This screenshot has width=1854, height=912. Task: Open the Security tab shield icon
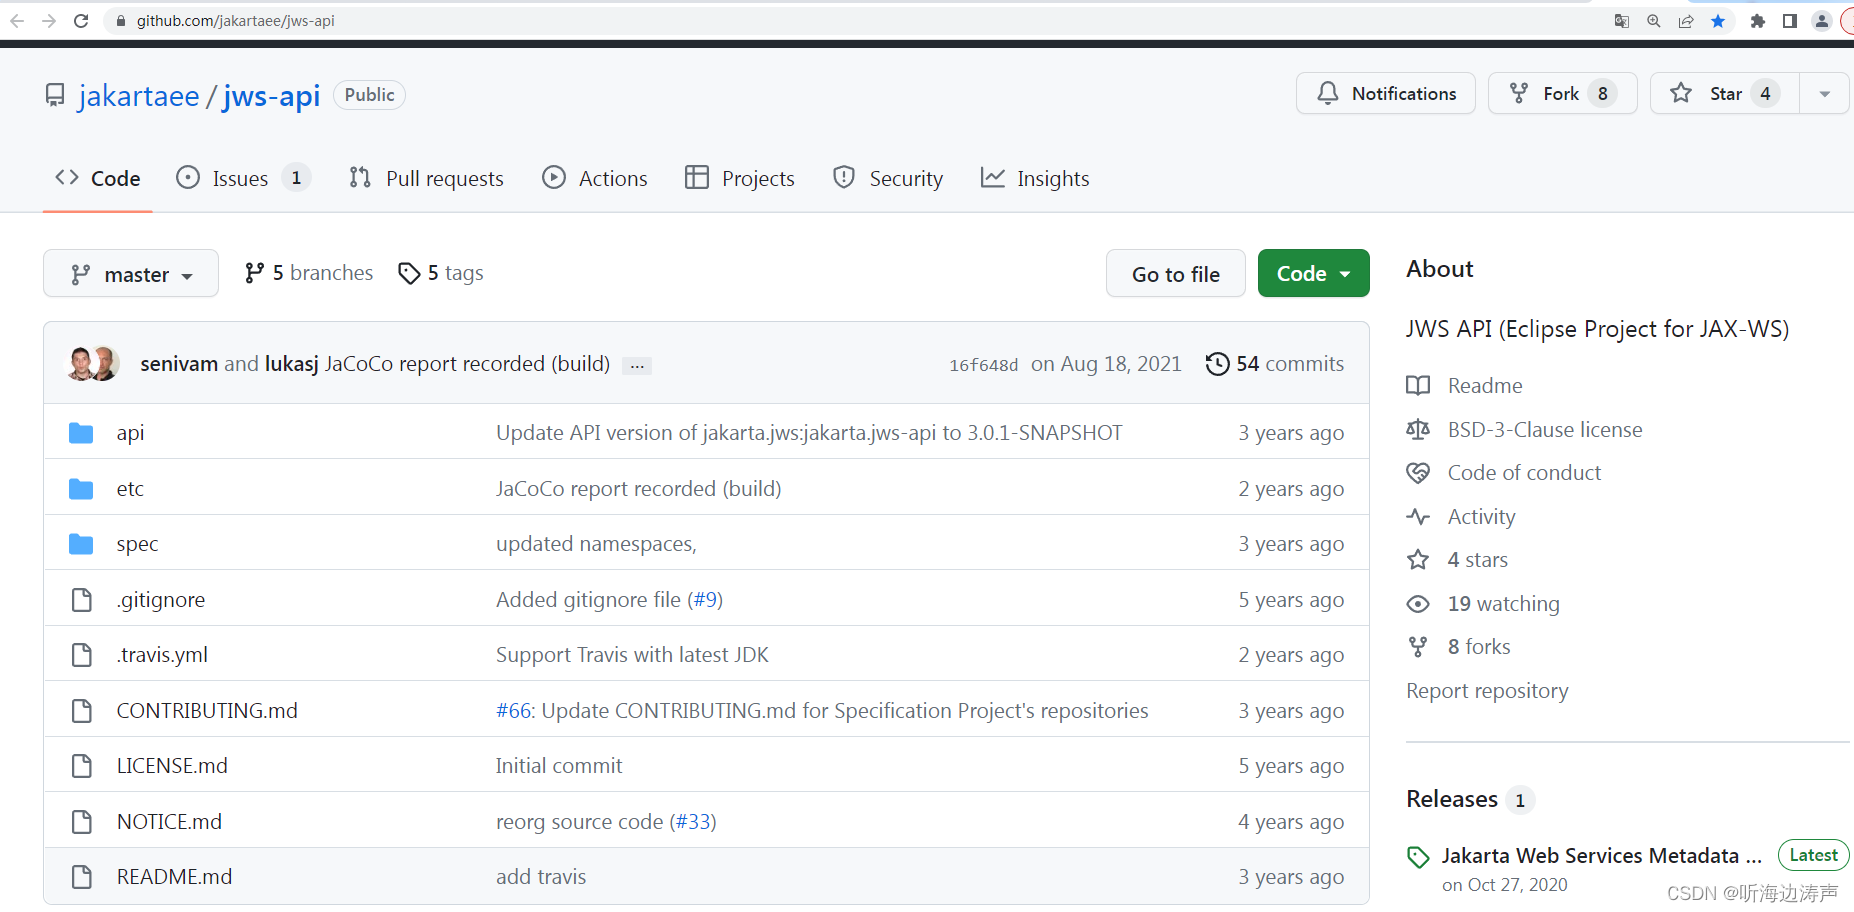(844, 178)
